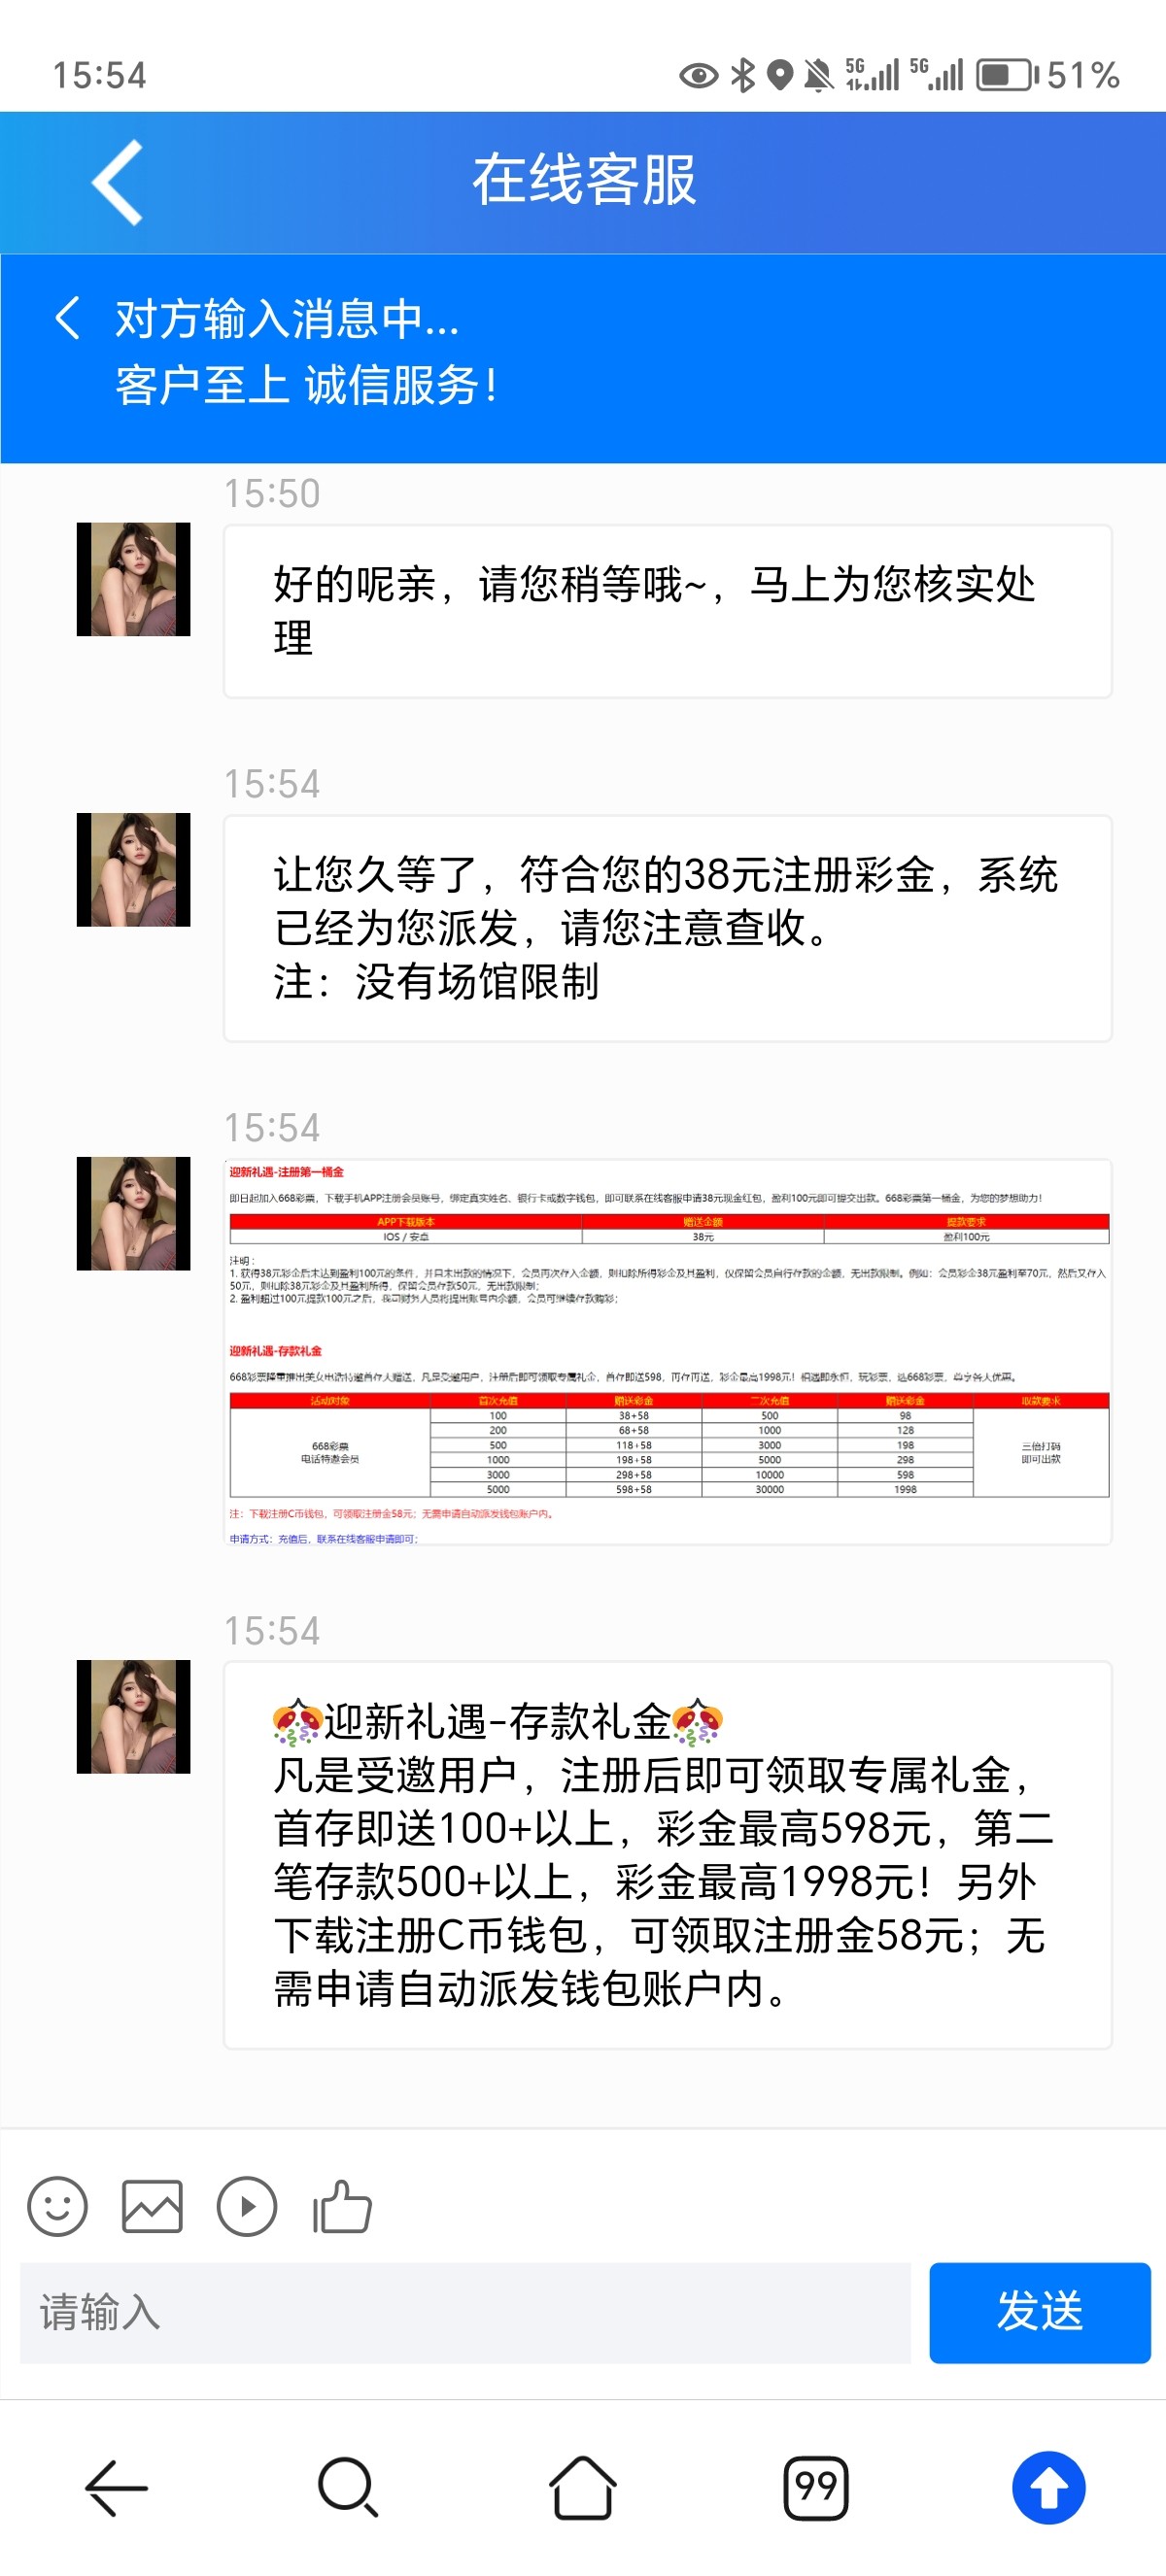Tap the battery 51% status indicator
This screenshot has width=1166, height=2576.
pyautogui.click(x=1048, y=75)
